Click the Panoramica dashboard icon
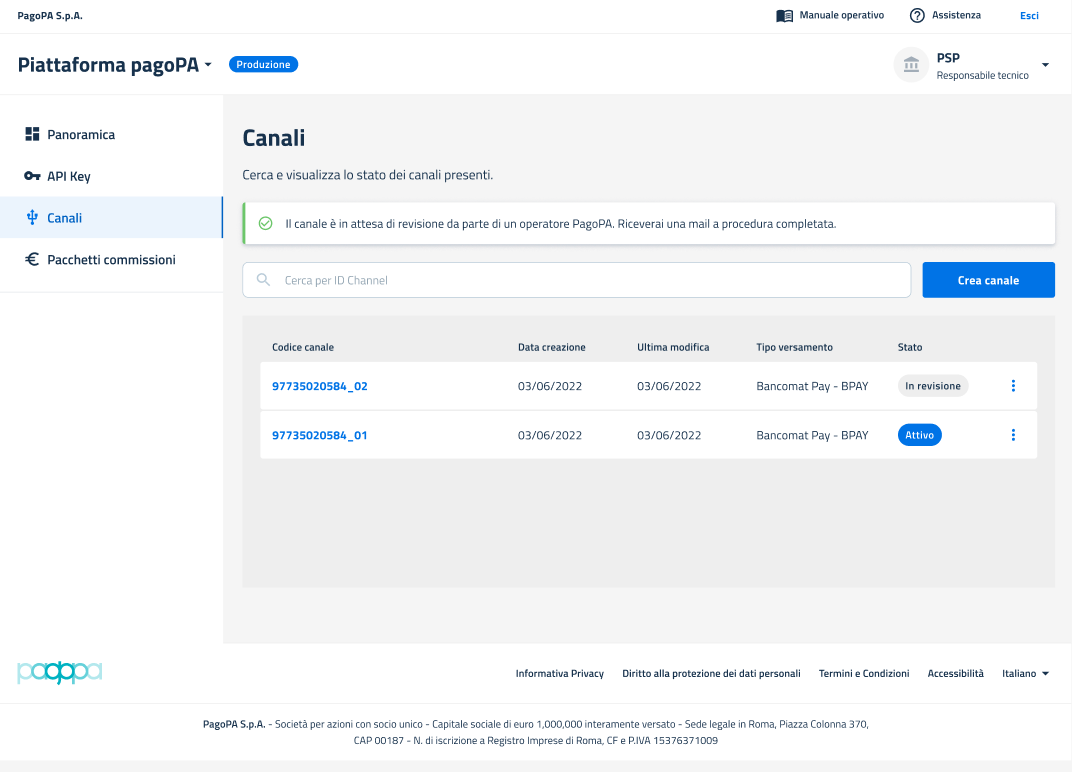This screenshot has width=1072, height=772. tap(32, 134)
